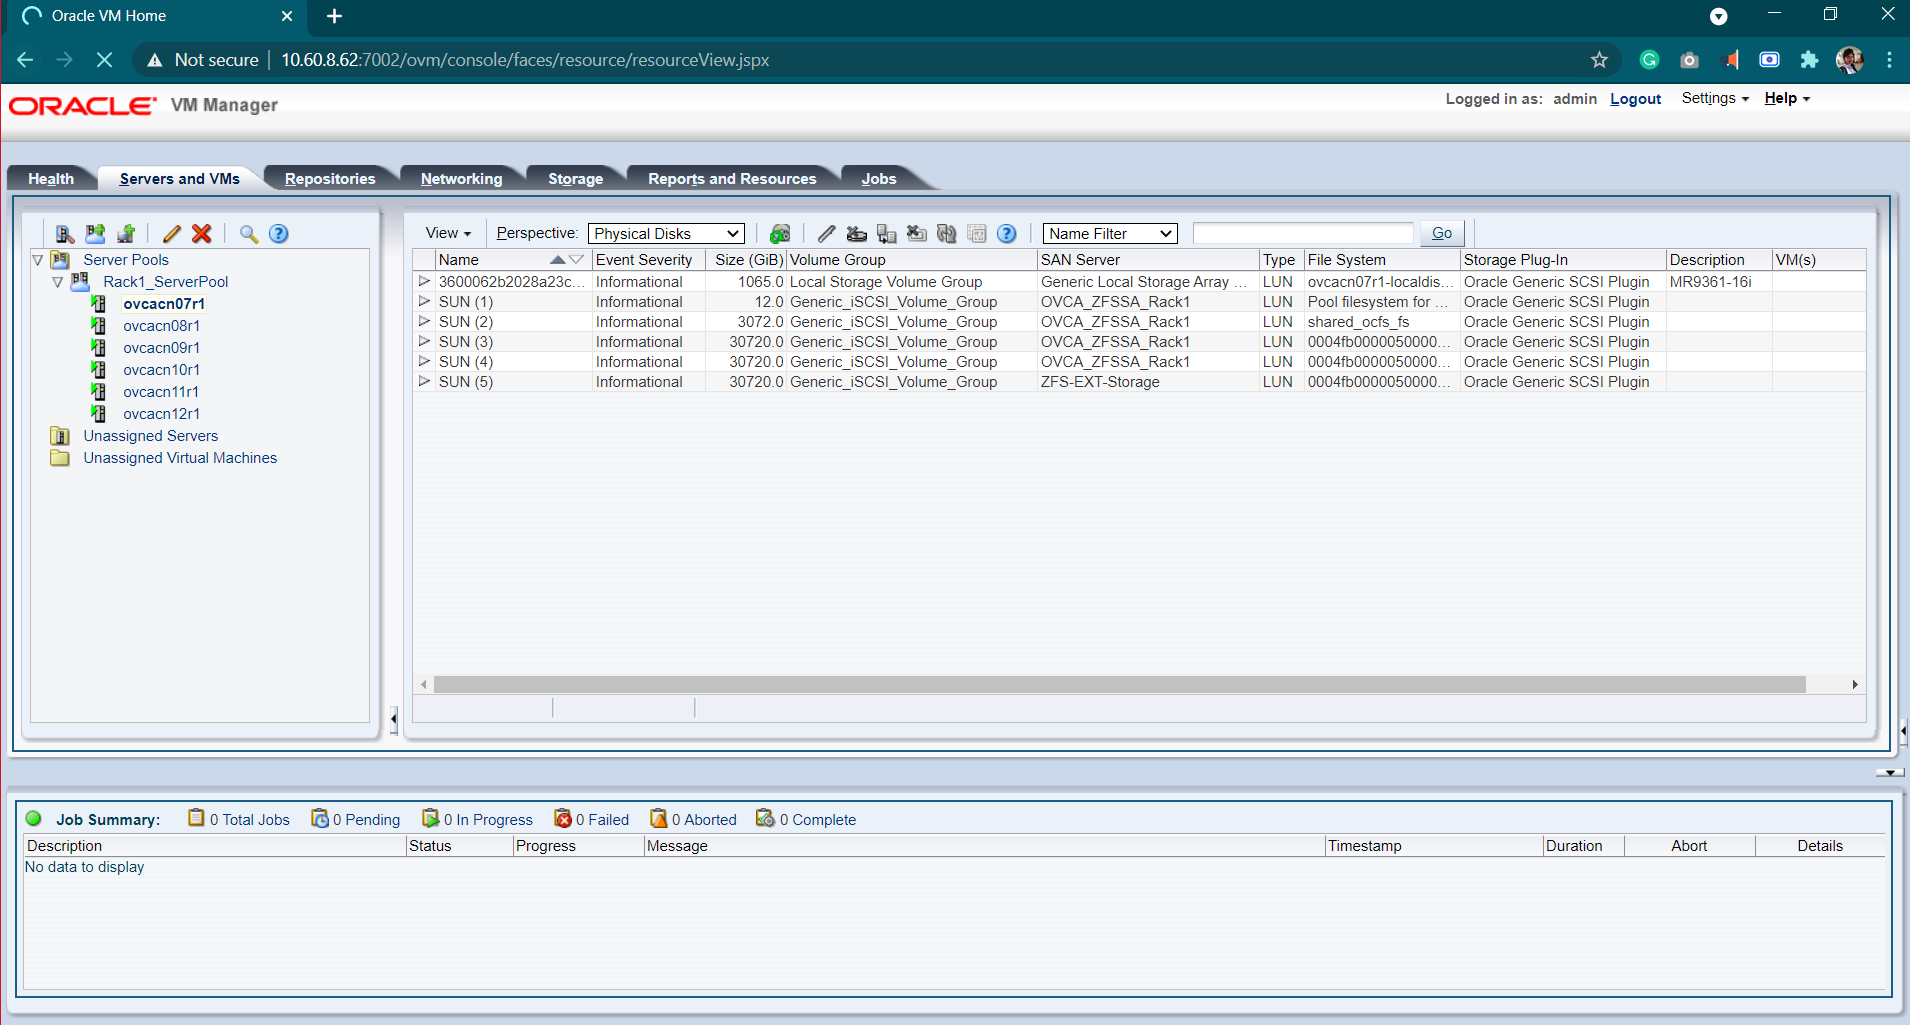
Task: Click the scroll right arrow of table
Action: (1855, 684)
